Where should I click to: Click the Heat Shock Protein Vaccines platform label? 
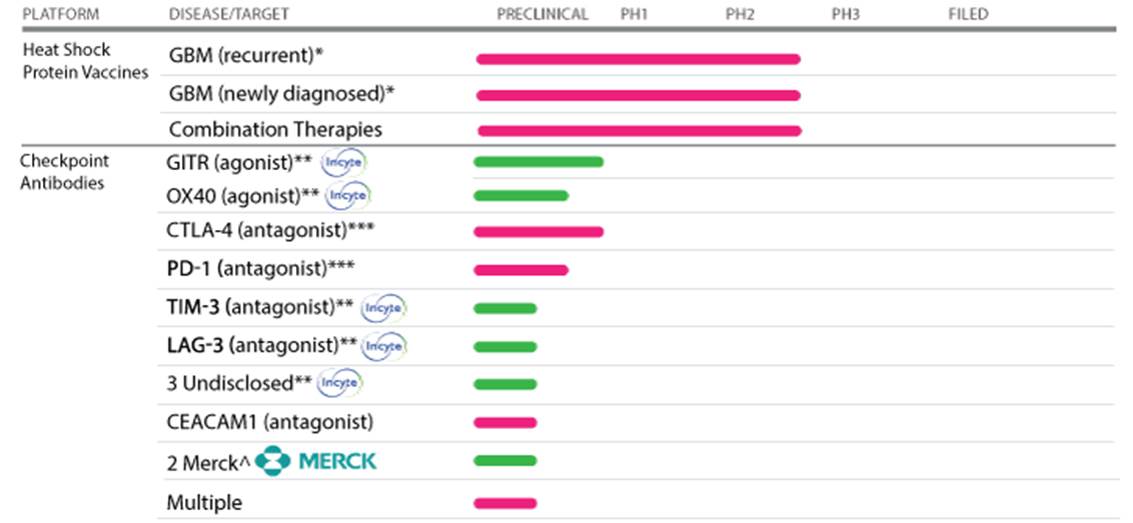(x=84, y=61)
